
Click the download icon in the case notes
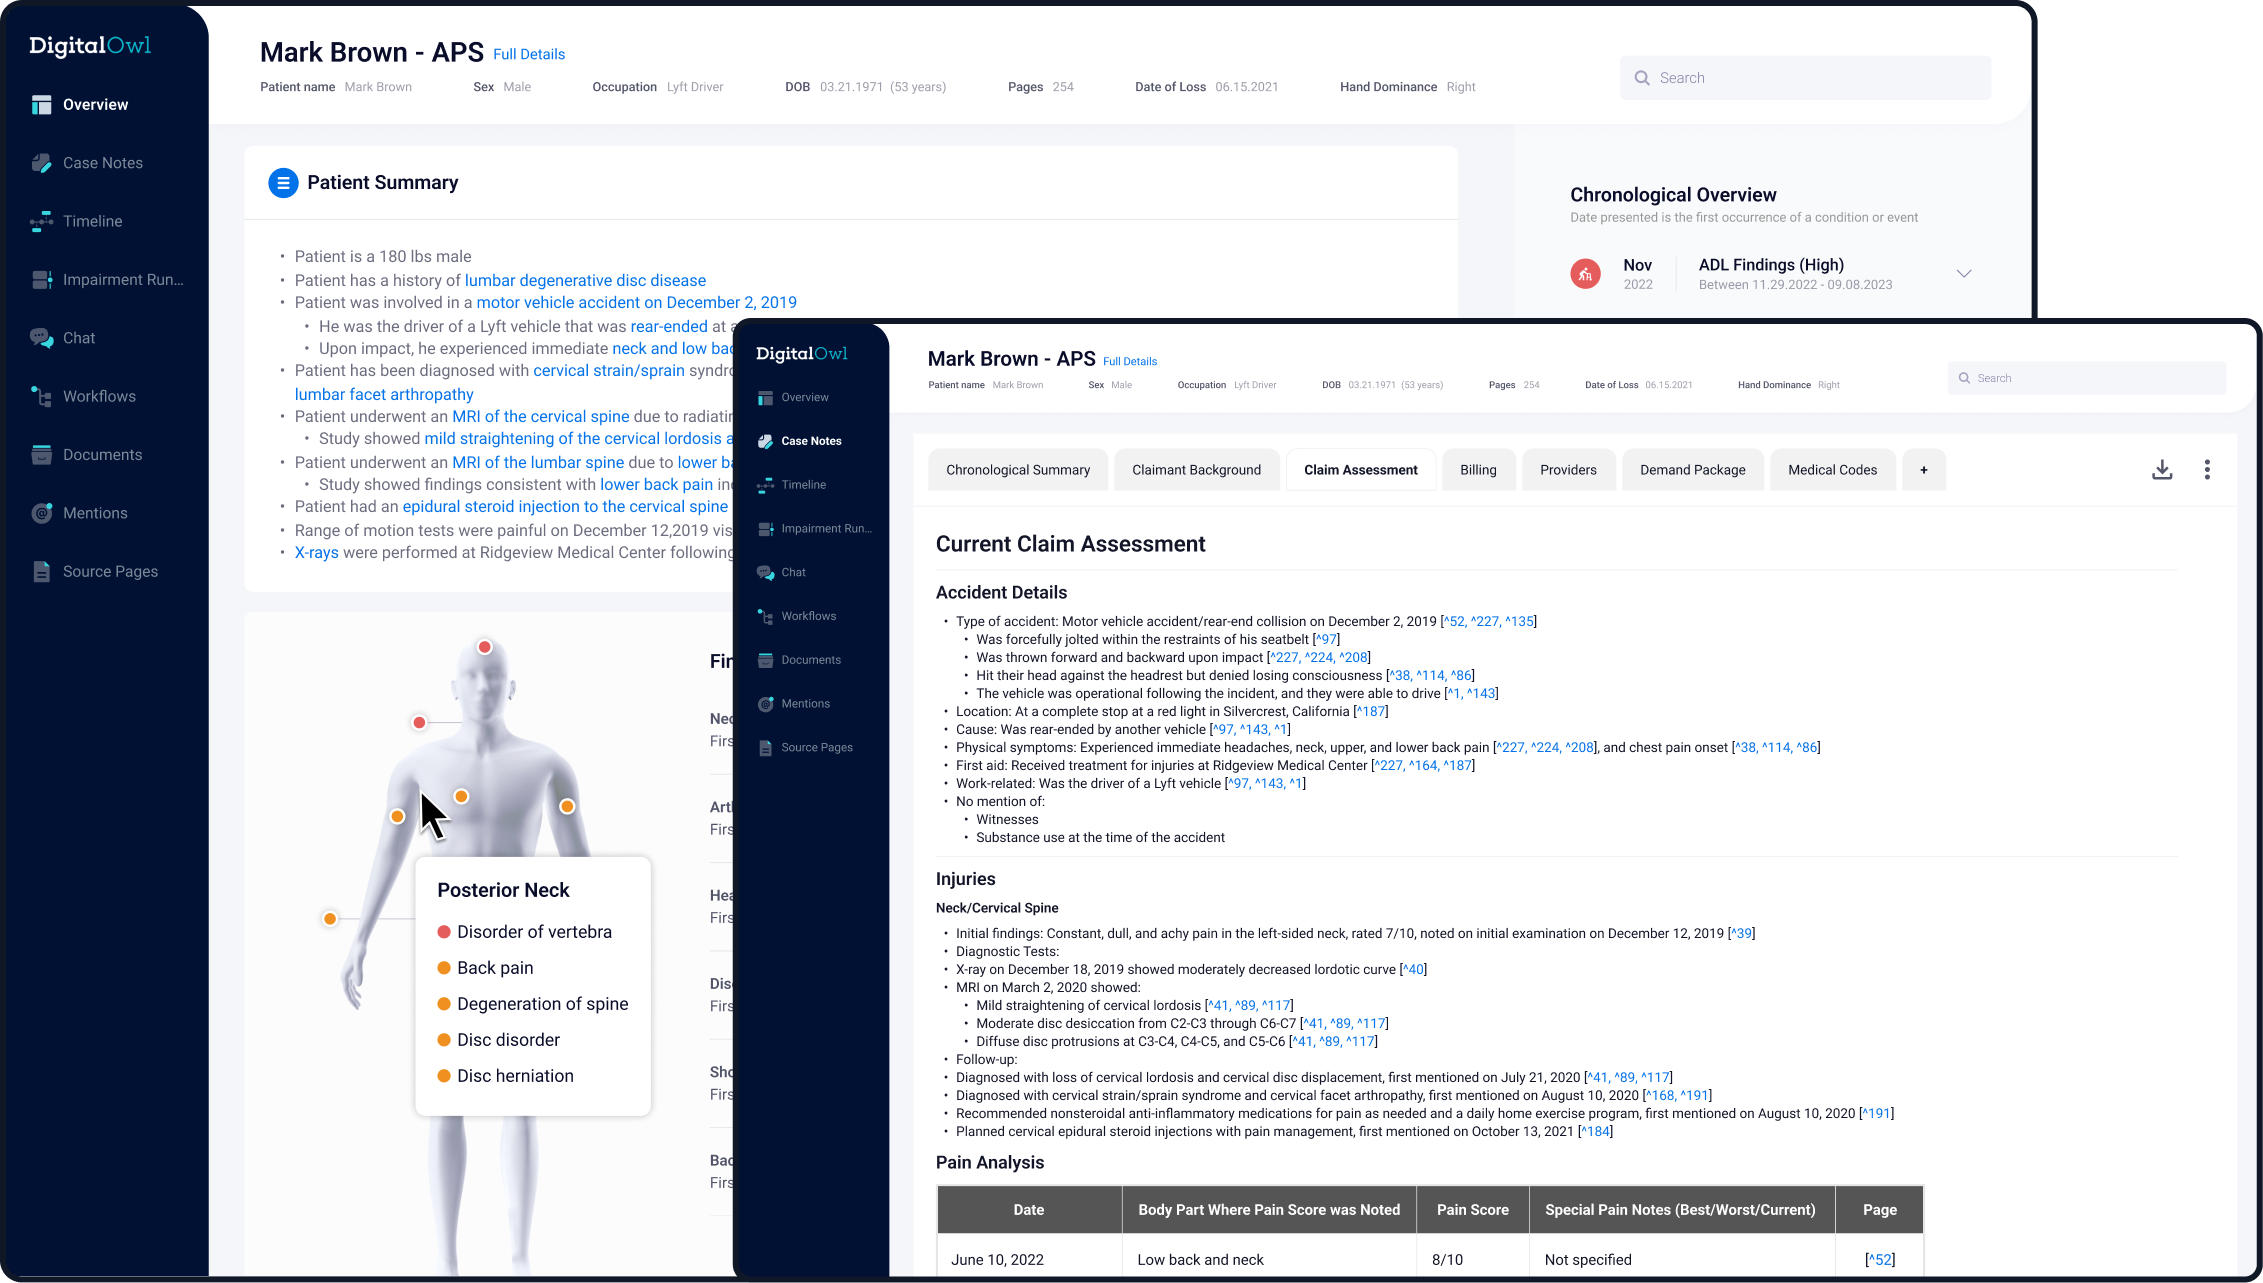[2162, 470]
